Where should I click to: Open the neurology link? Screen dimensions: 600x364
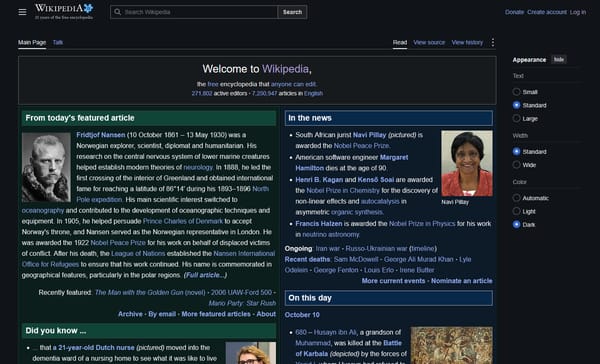click(198, 167)
